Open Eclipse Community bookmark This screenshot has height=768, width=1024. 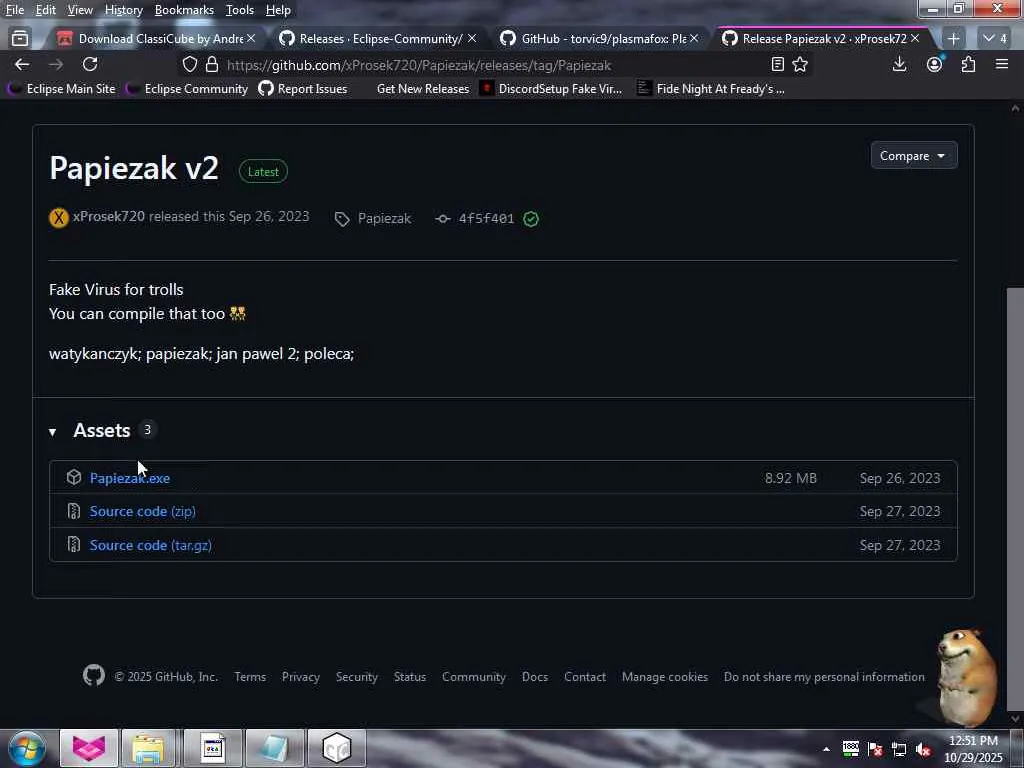(x=187, y=89)
